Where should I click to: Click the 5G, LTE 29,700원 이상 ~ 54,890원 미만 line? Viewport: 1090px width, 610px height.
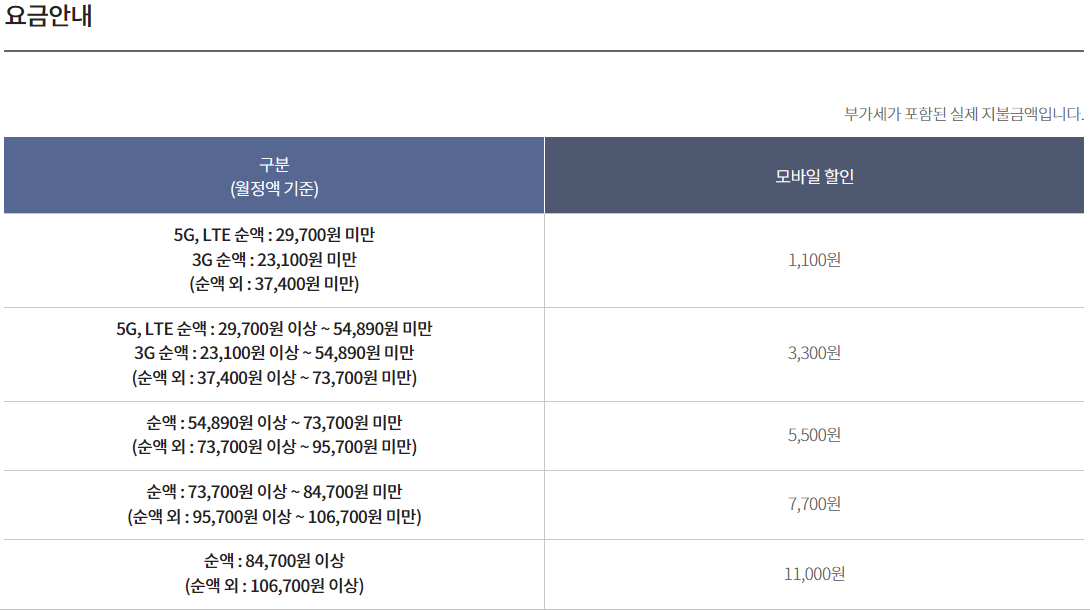[274, 328]
